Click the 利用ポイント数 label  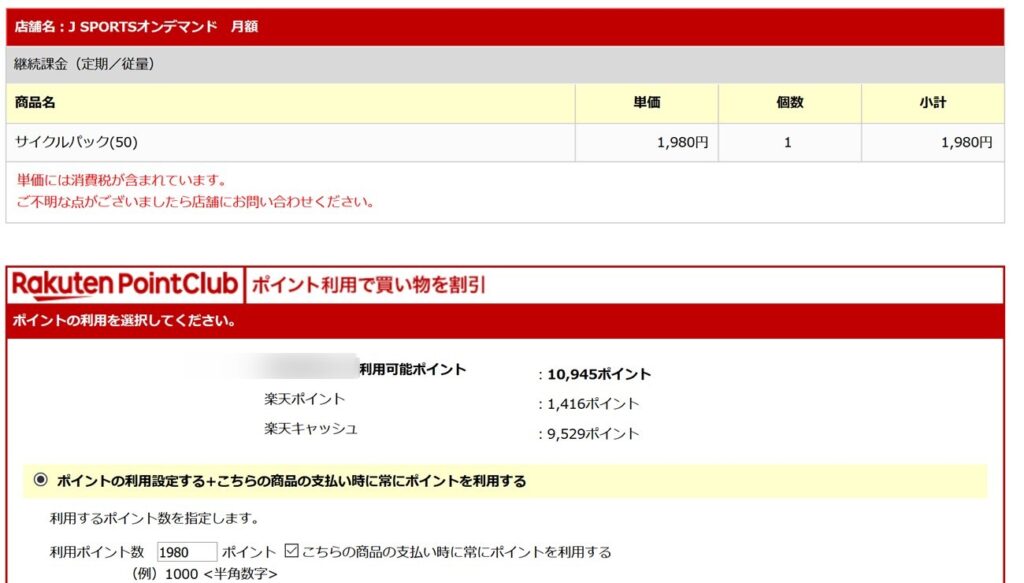point(97,552)
